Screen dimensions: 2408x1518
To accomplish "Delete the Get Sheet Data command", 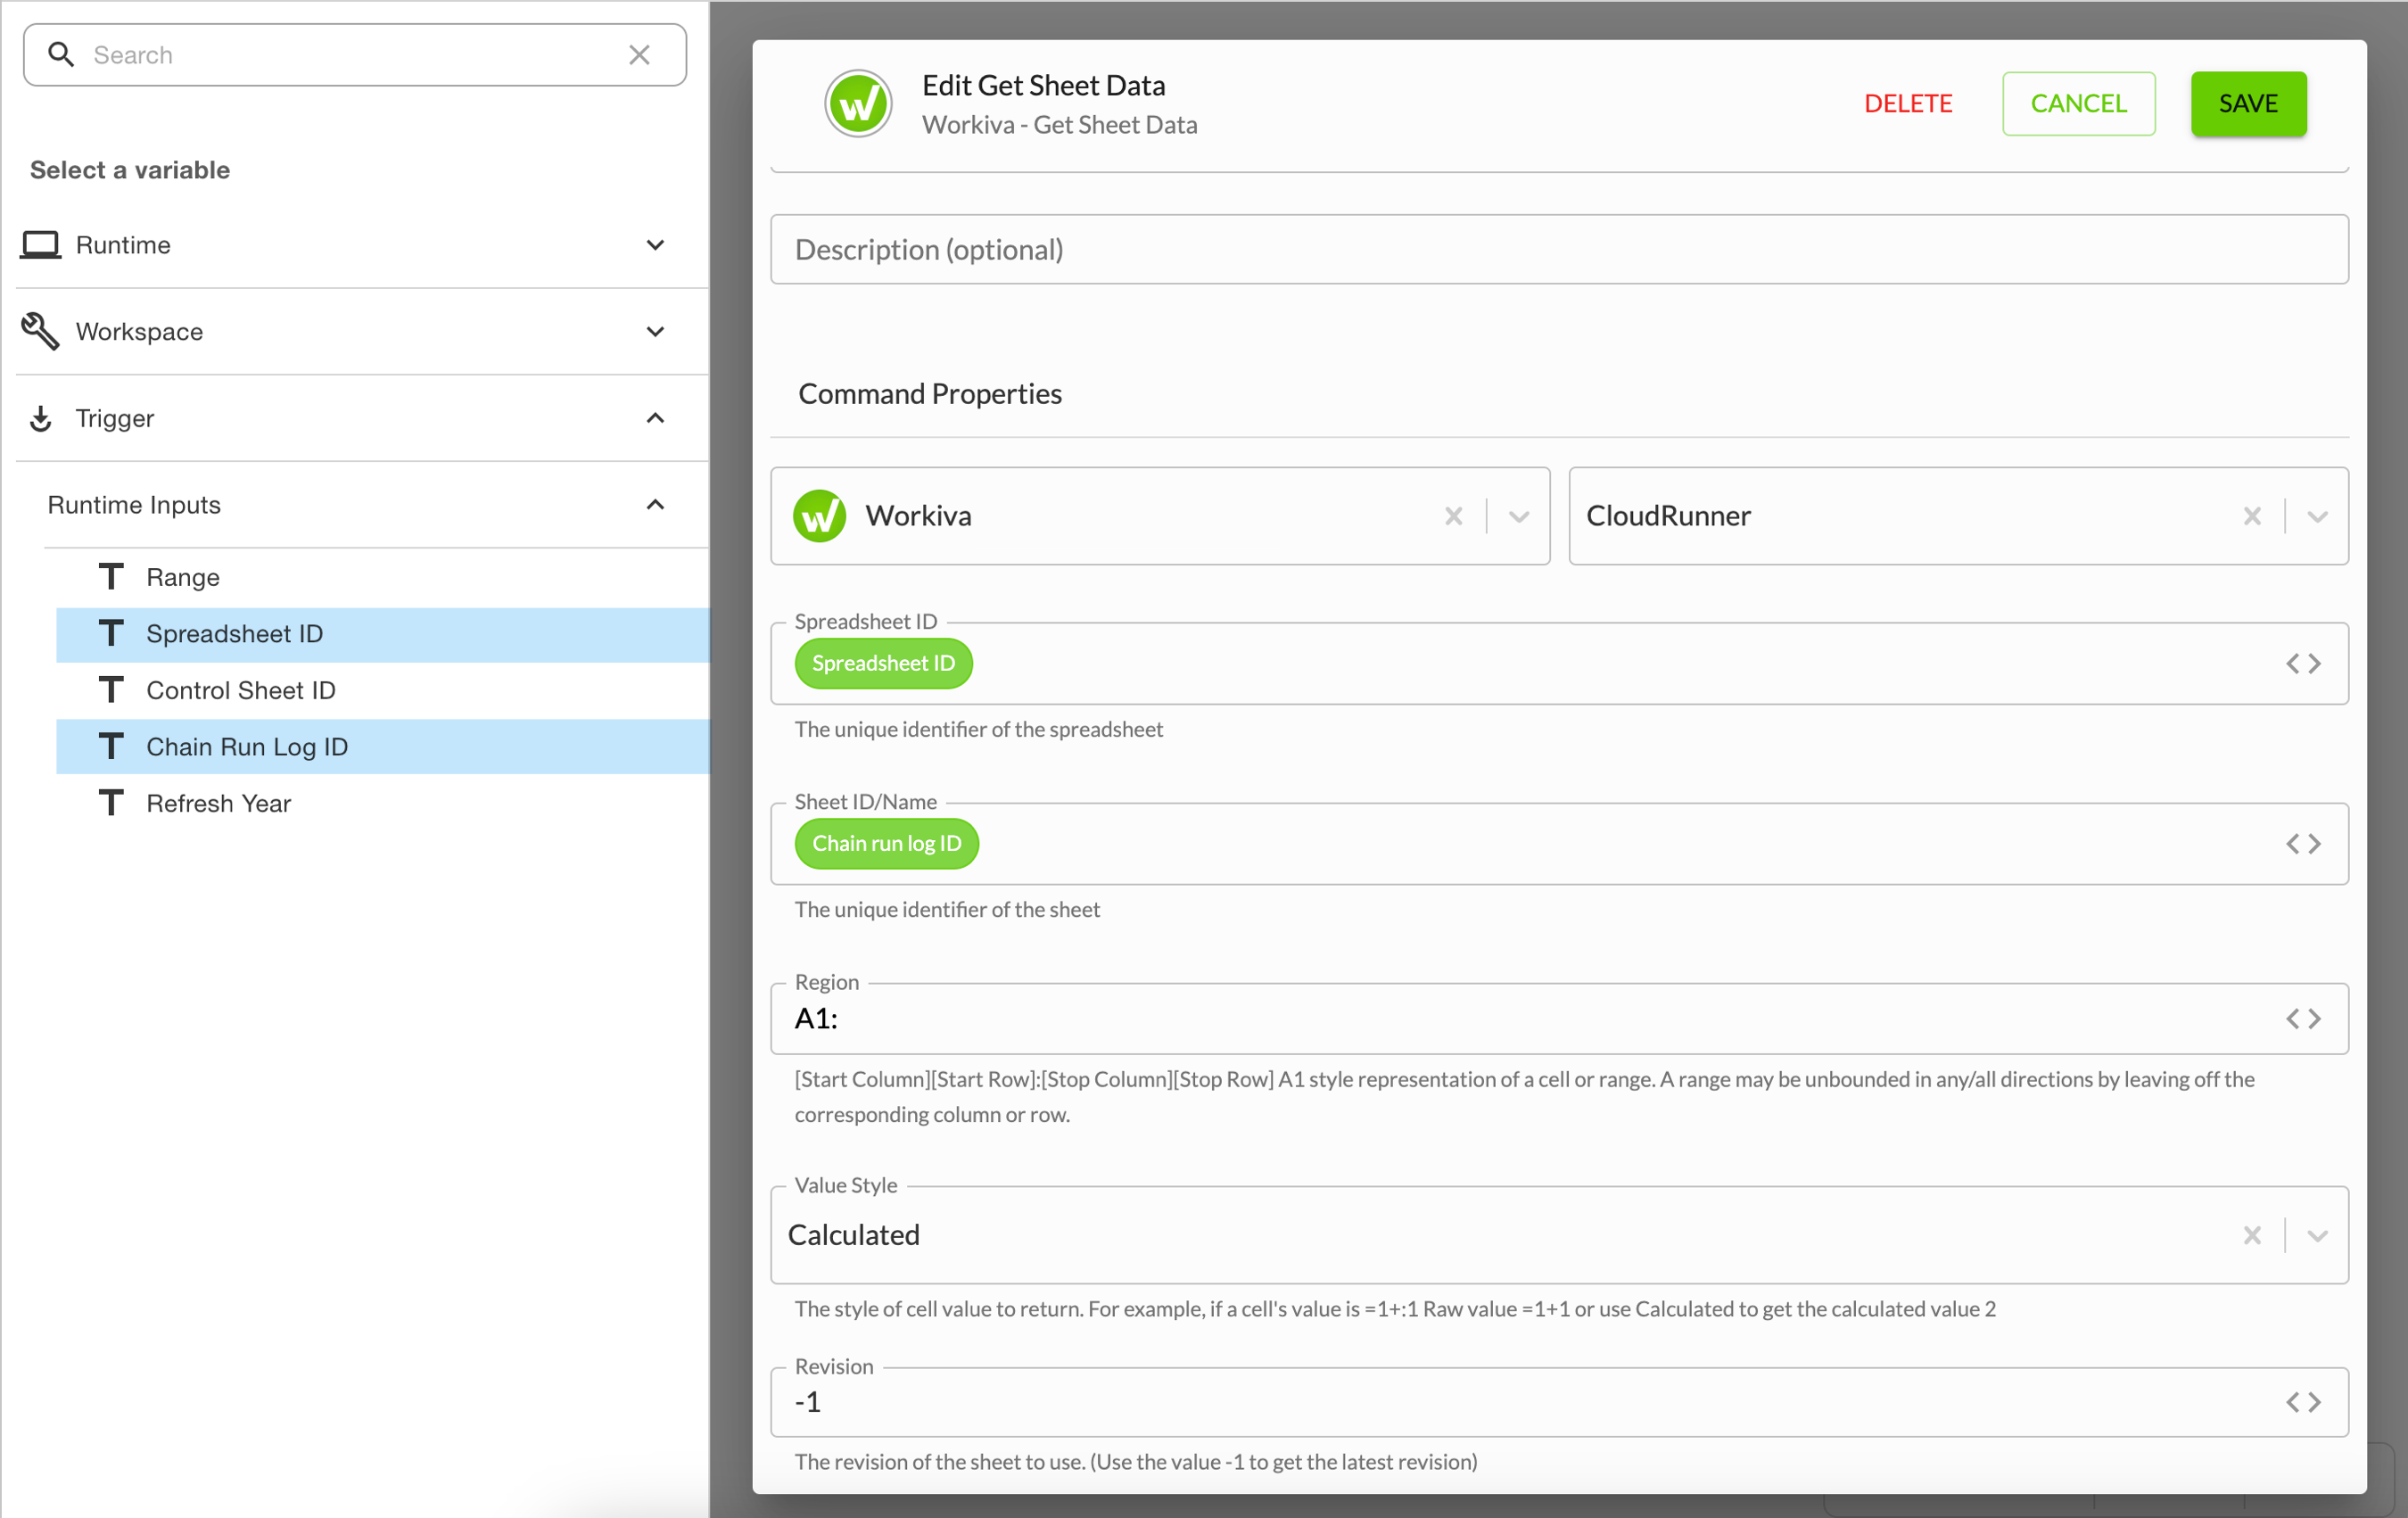I will pos(1908,103).
